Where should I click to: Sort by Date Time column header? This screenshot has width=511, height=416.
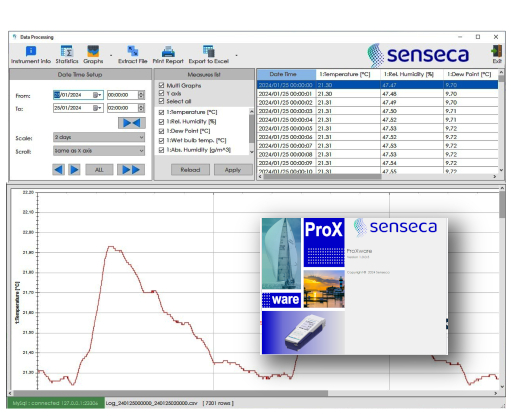tap(286, 74)
